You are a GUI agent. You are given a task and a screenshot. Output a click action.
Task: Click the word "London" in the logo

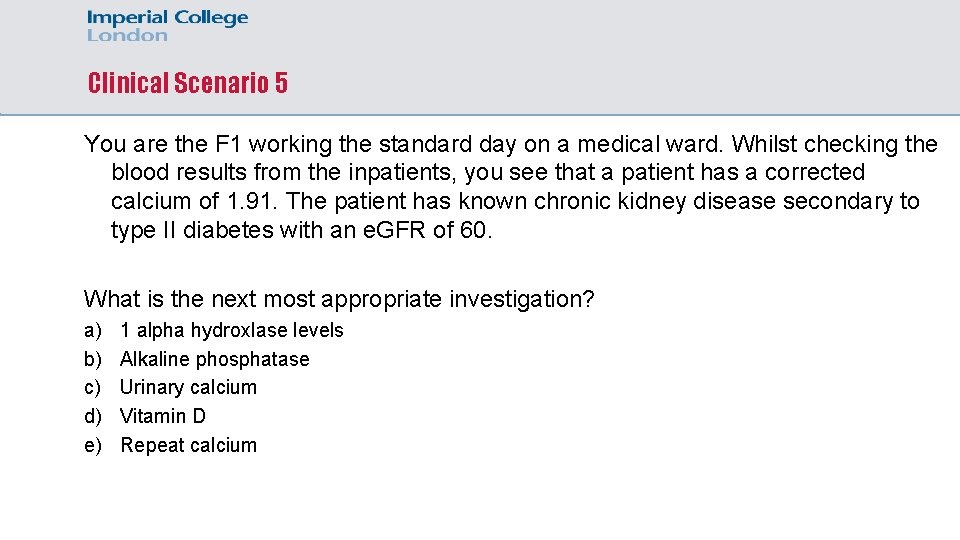pyautogui.click(x=128, y=36)
